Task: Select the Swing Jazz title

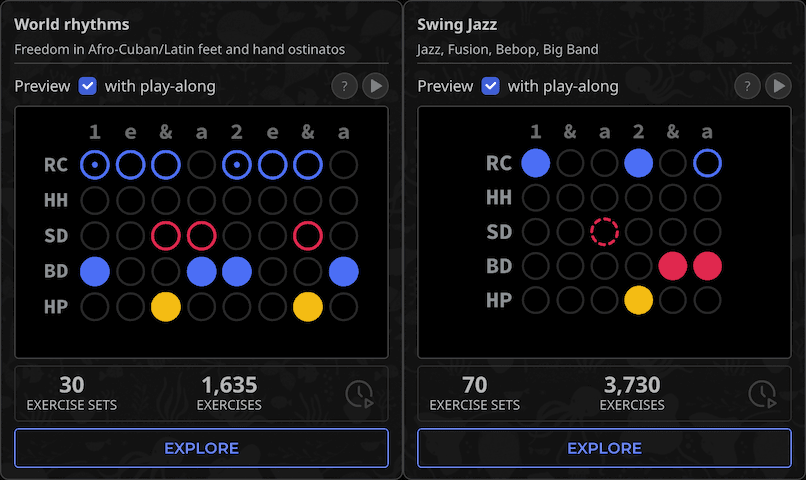Action: point(456,24)
